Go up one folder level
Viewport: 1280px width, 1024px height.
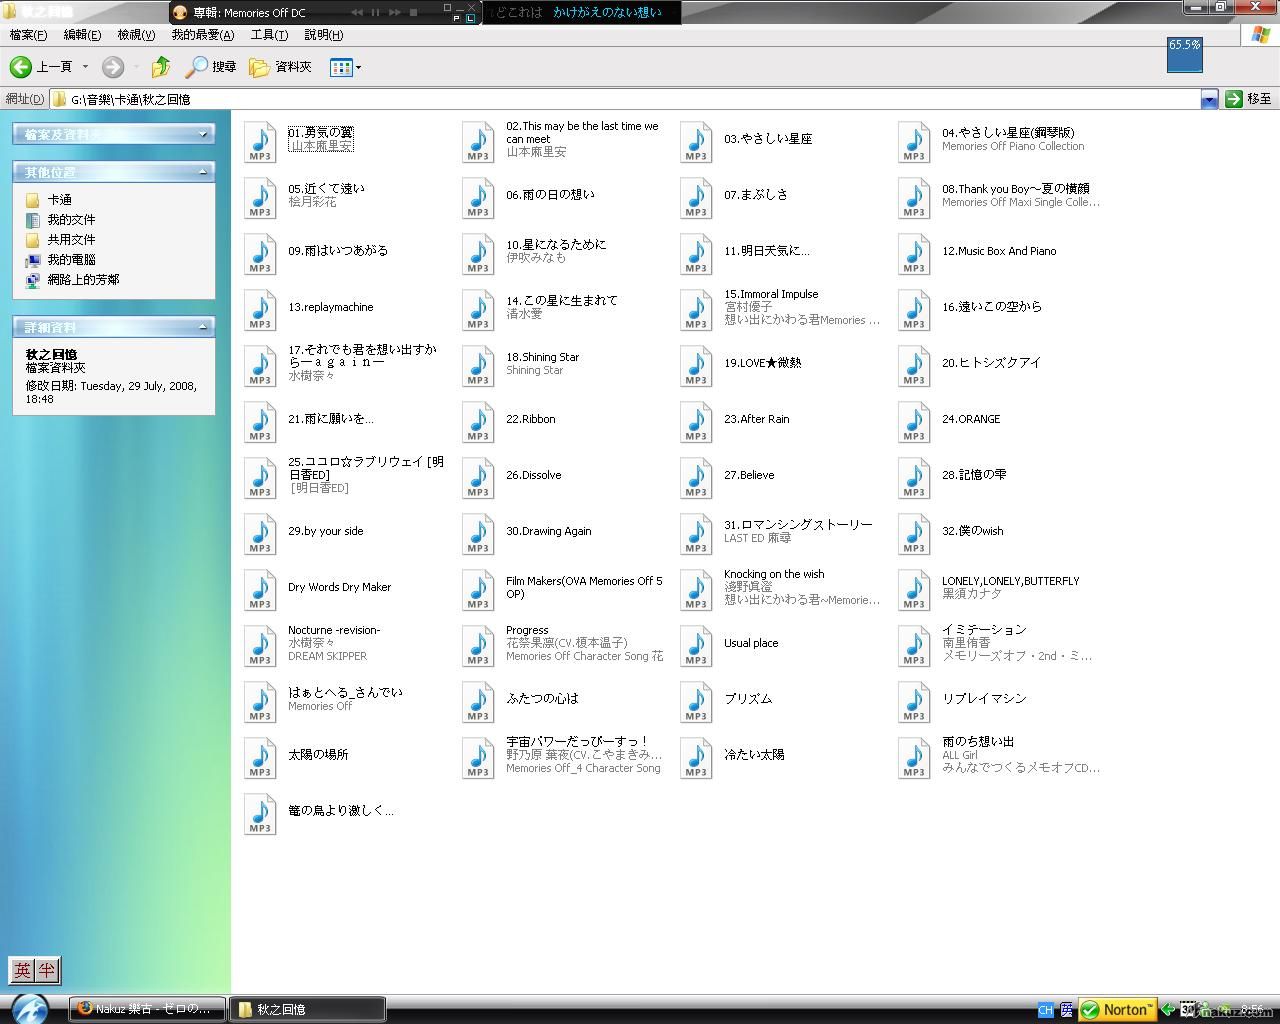tap(161, 67)
